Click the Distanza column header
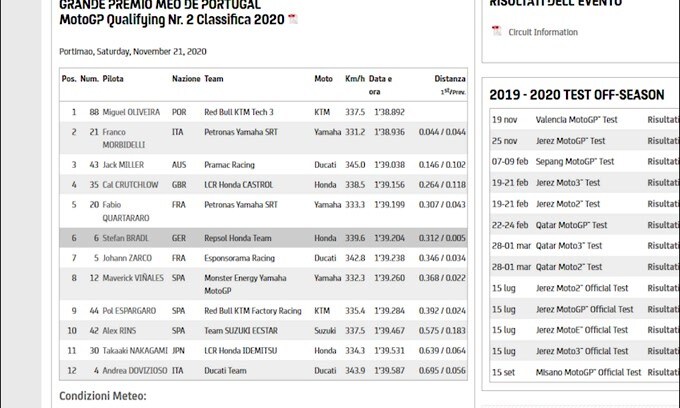 tap(450, 79)
